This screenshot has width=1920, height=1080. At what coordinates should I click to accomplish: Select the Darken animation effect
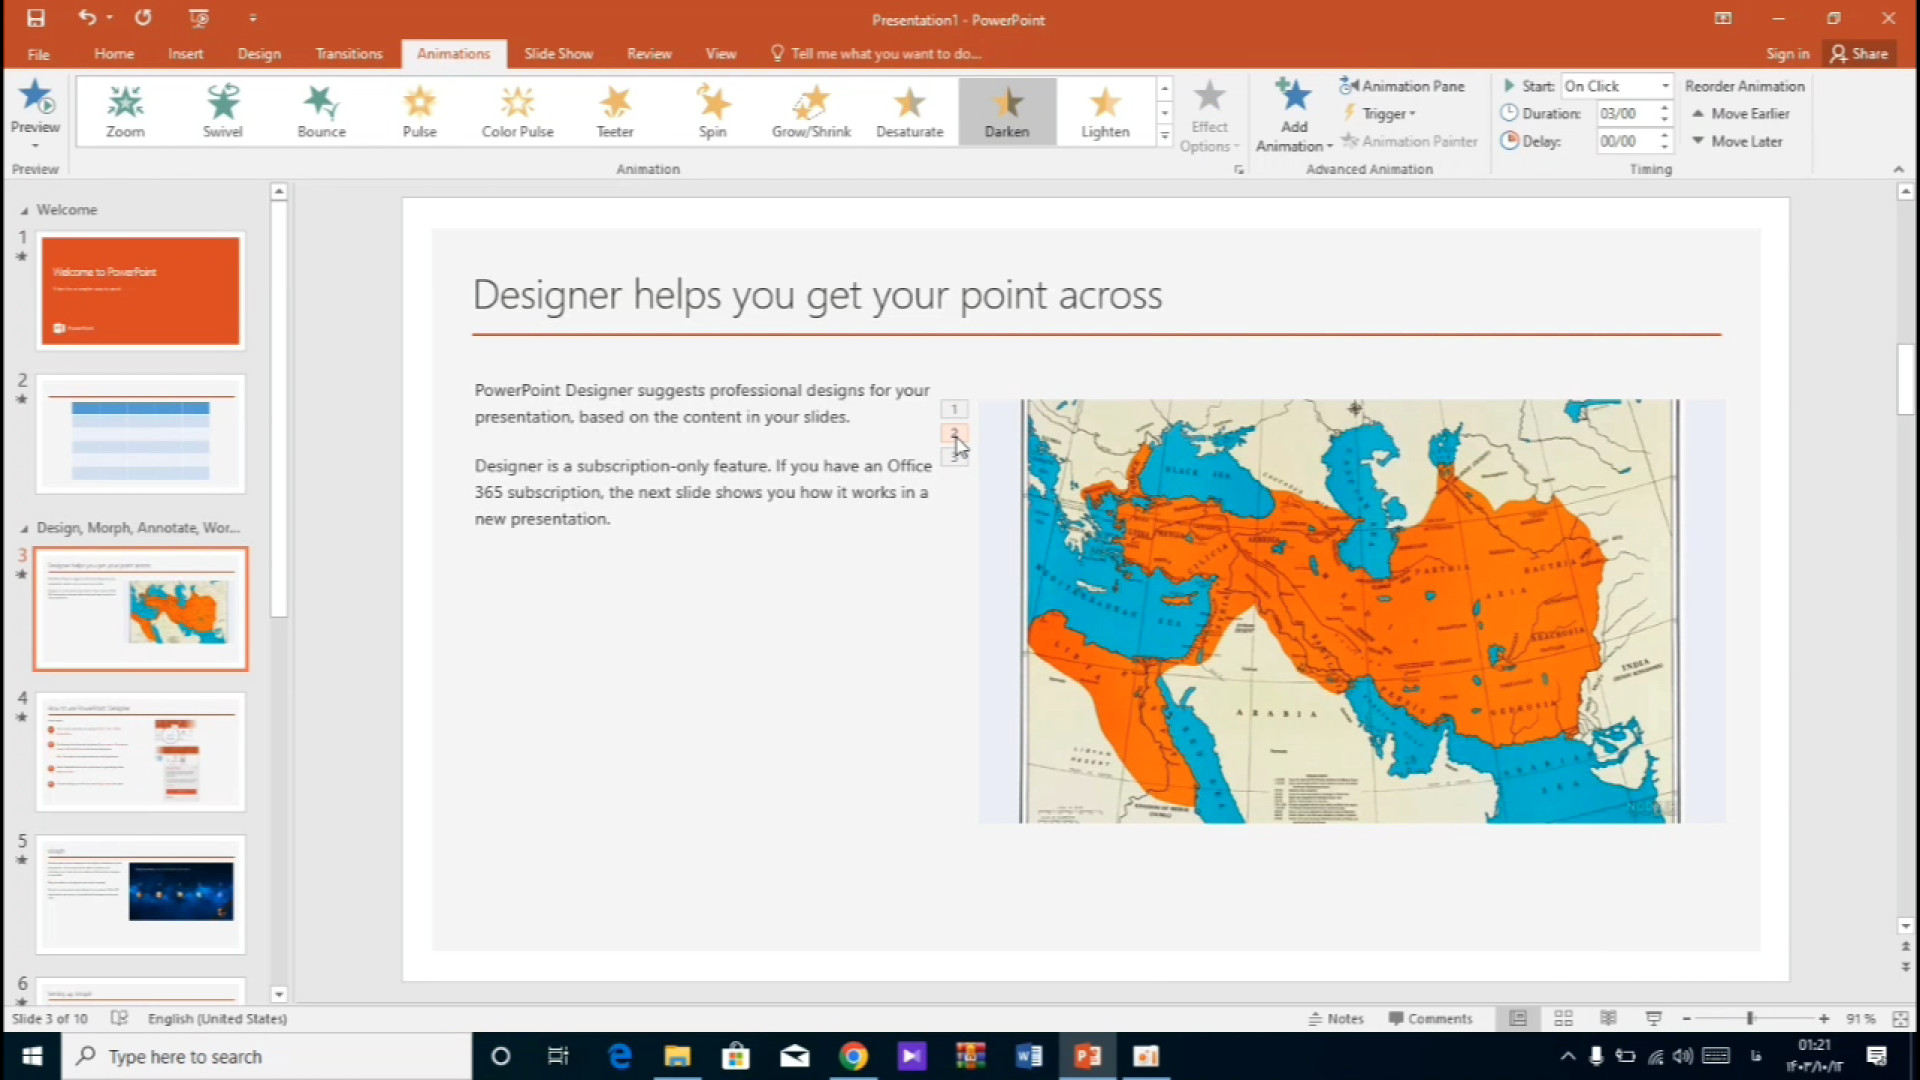click(1007, 112)
